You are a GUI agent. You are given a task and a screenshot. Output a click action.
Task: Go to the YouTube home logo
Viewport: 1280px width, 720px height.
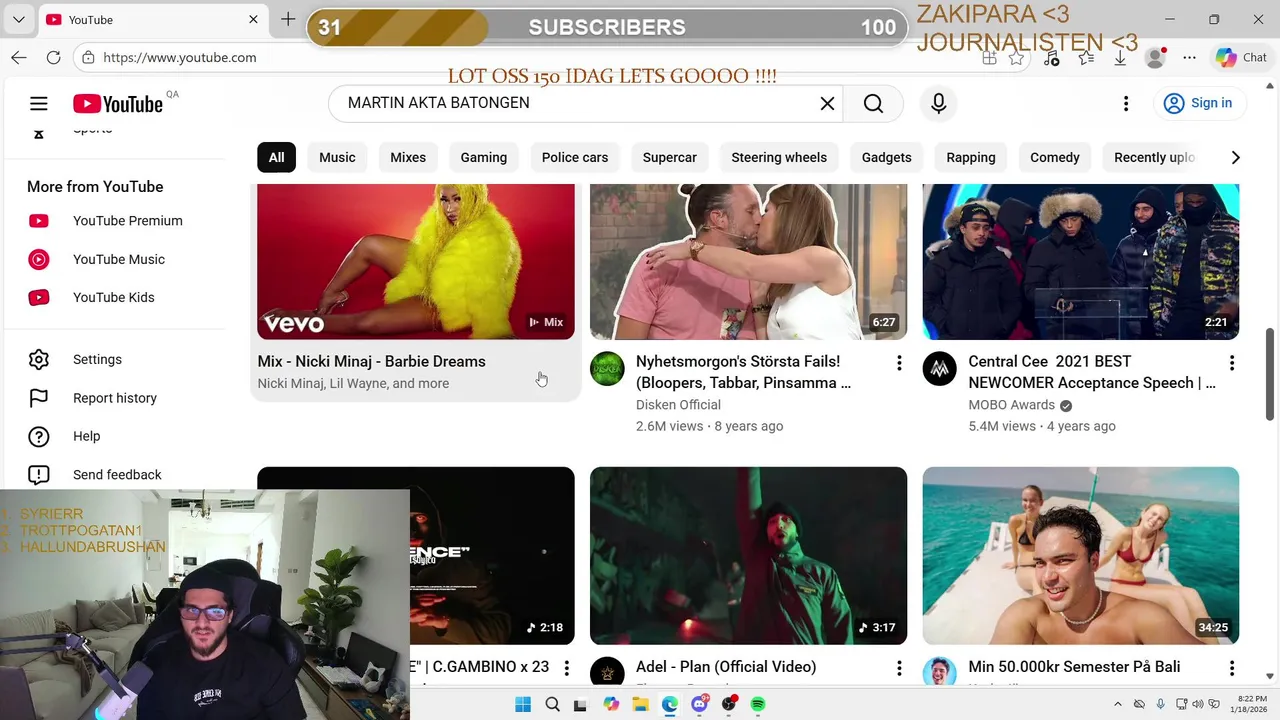117,104
